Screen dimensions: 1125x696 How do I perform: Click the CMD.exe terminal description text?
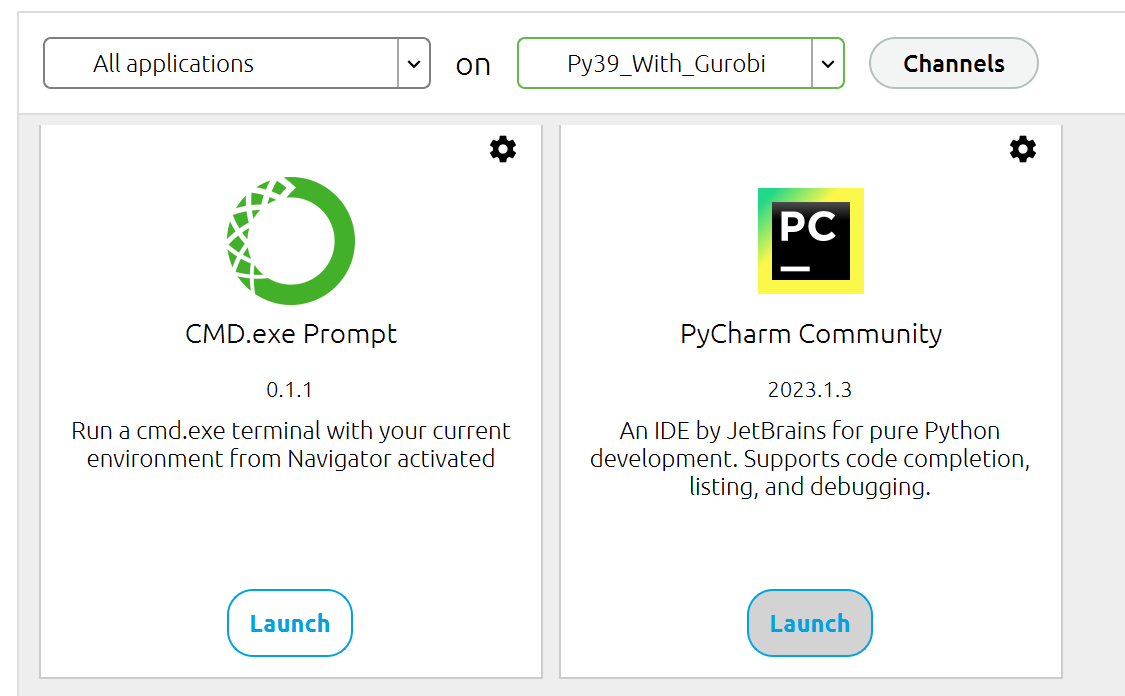click(x=291, y=445)
